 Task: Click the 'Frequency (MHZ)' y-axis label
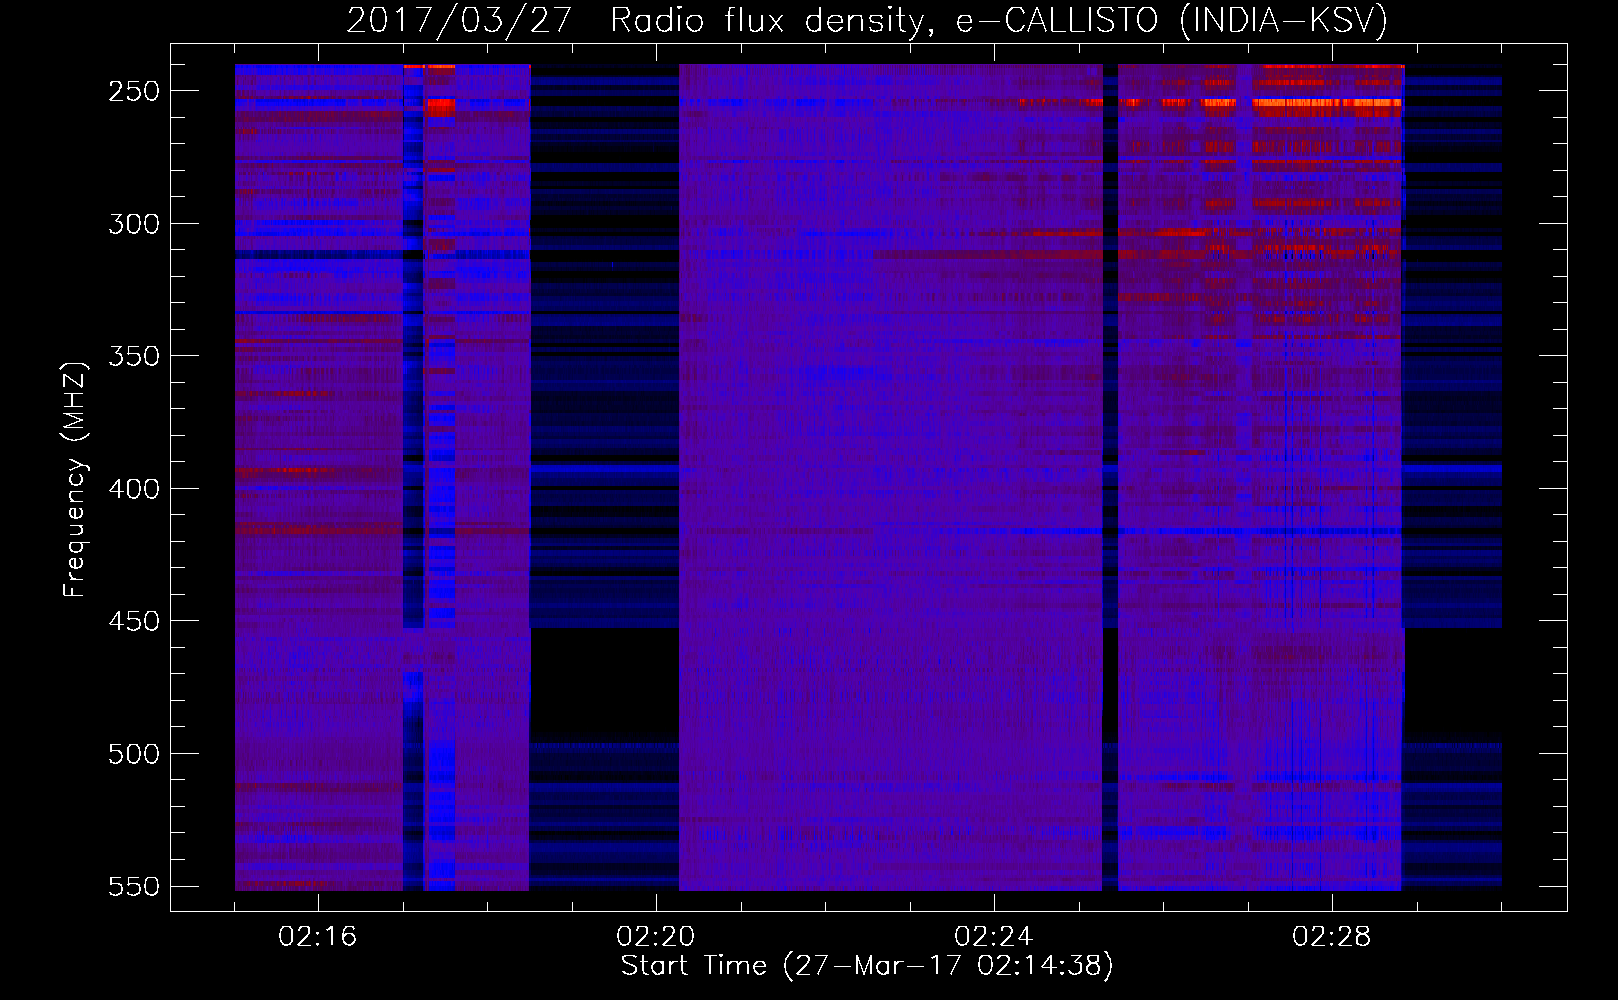pos(75,479)
